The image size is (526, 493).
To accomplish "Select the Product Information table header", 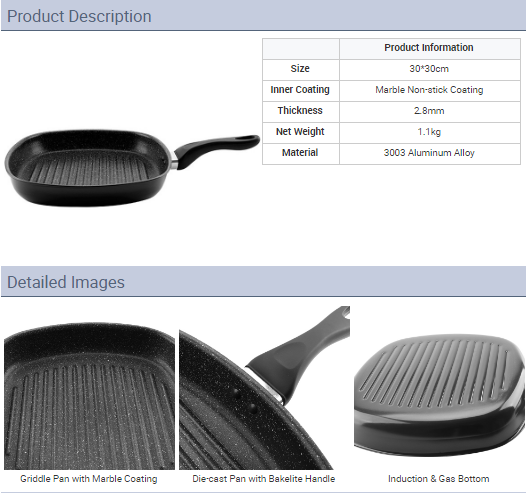I will point(429,48).
